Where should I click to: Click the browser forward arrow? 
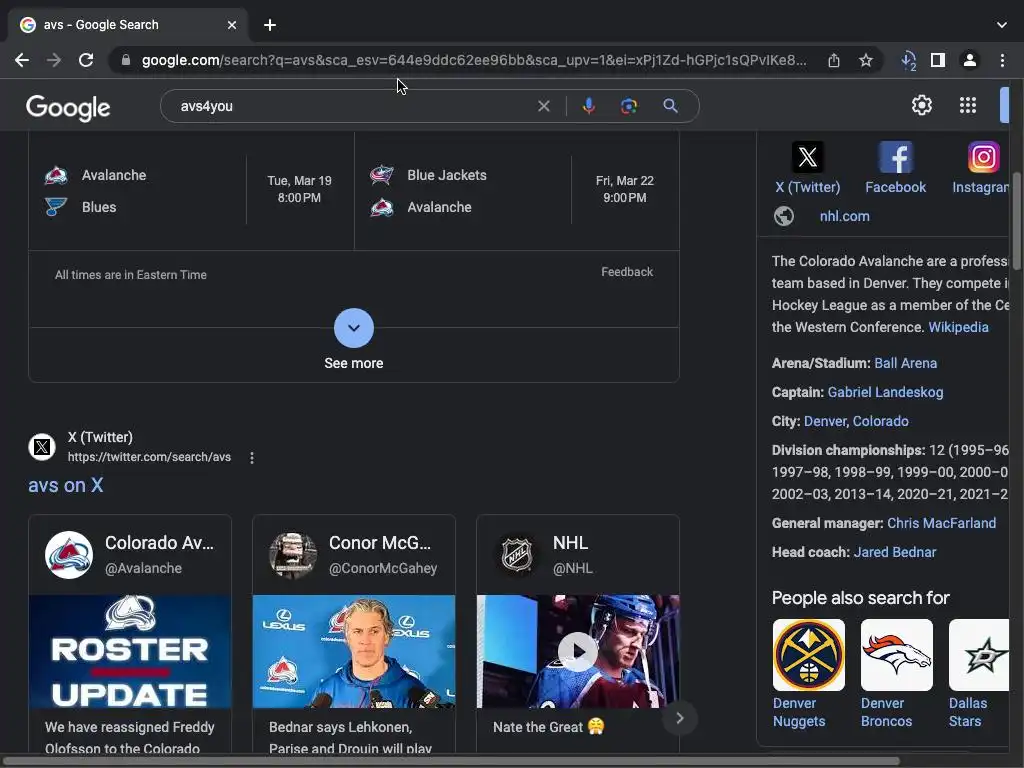pyautogui.click(x=54, y=60)
